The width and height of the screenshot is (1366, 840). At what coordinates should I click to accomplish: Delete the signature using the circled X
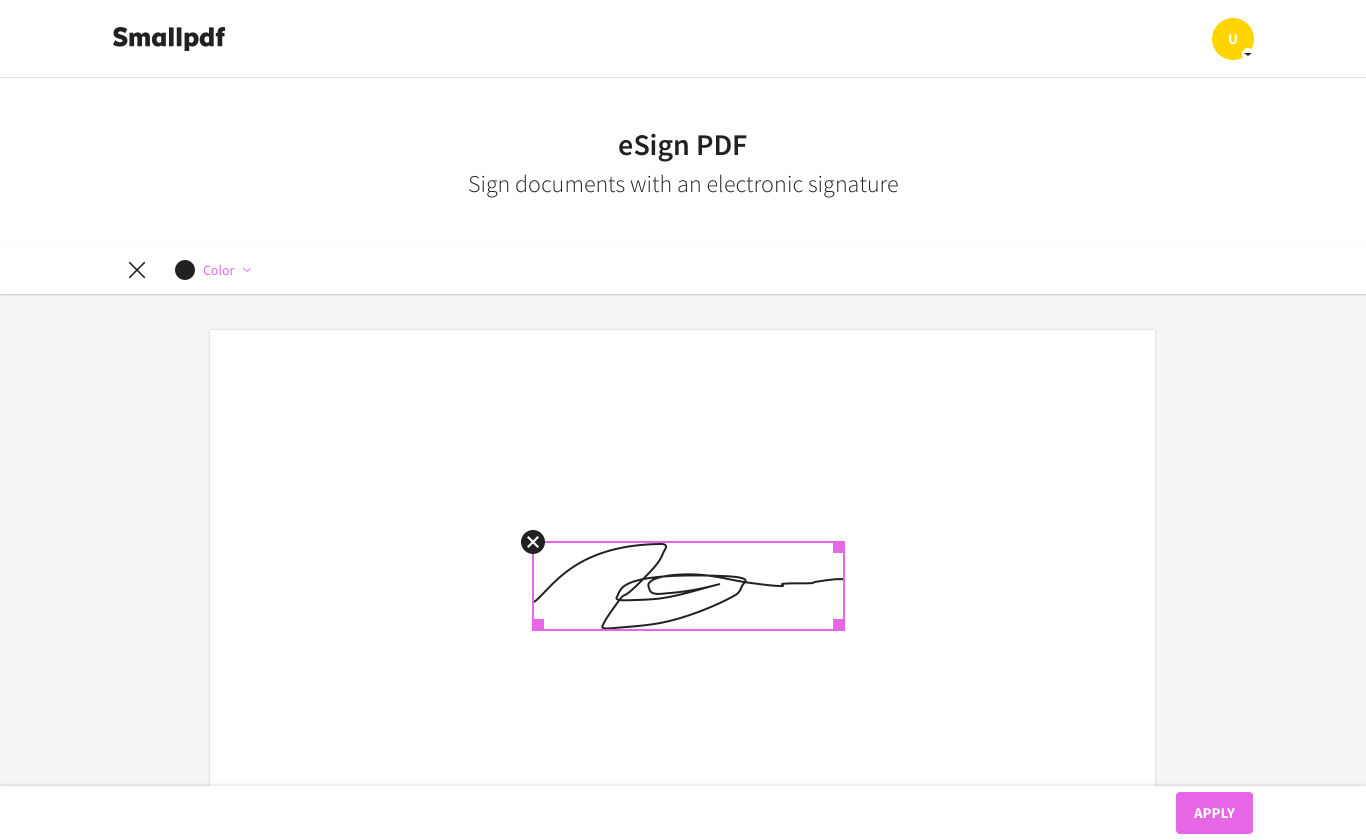(x=533, y=542)
